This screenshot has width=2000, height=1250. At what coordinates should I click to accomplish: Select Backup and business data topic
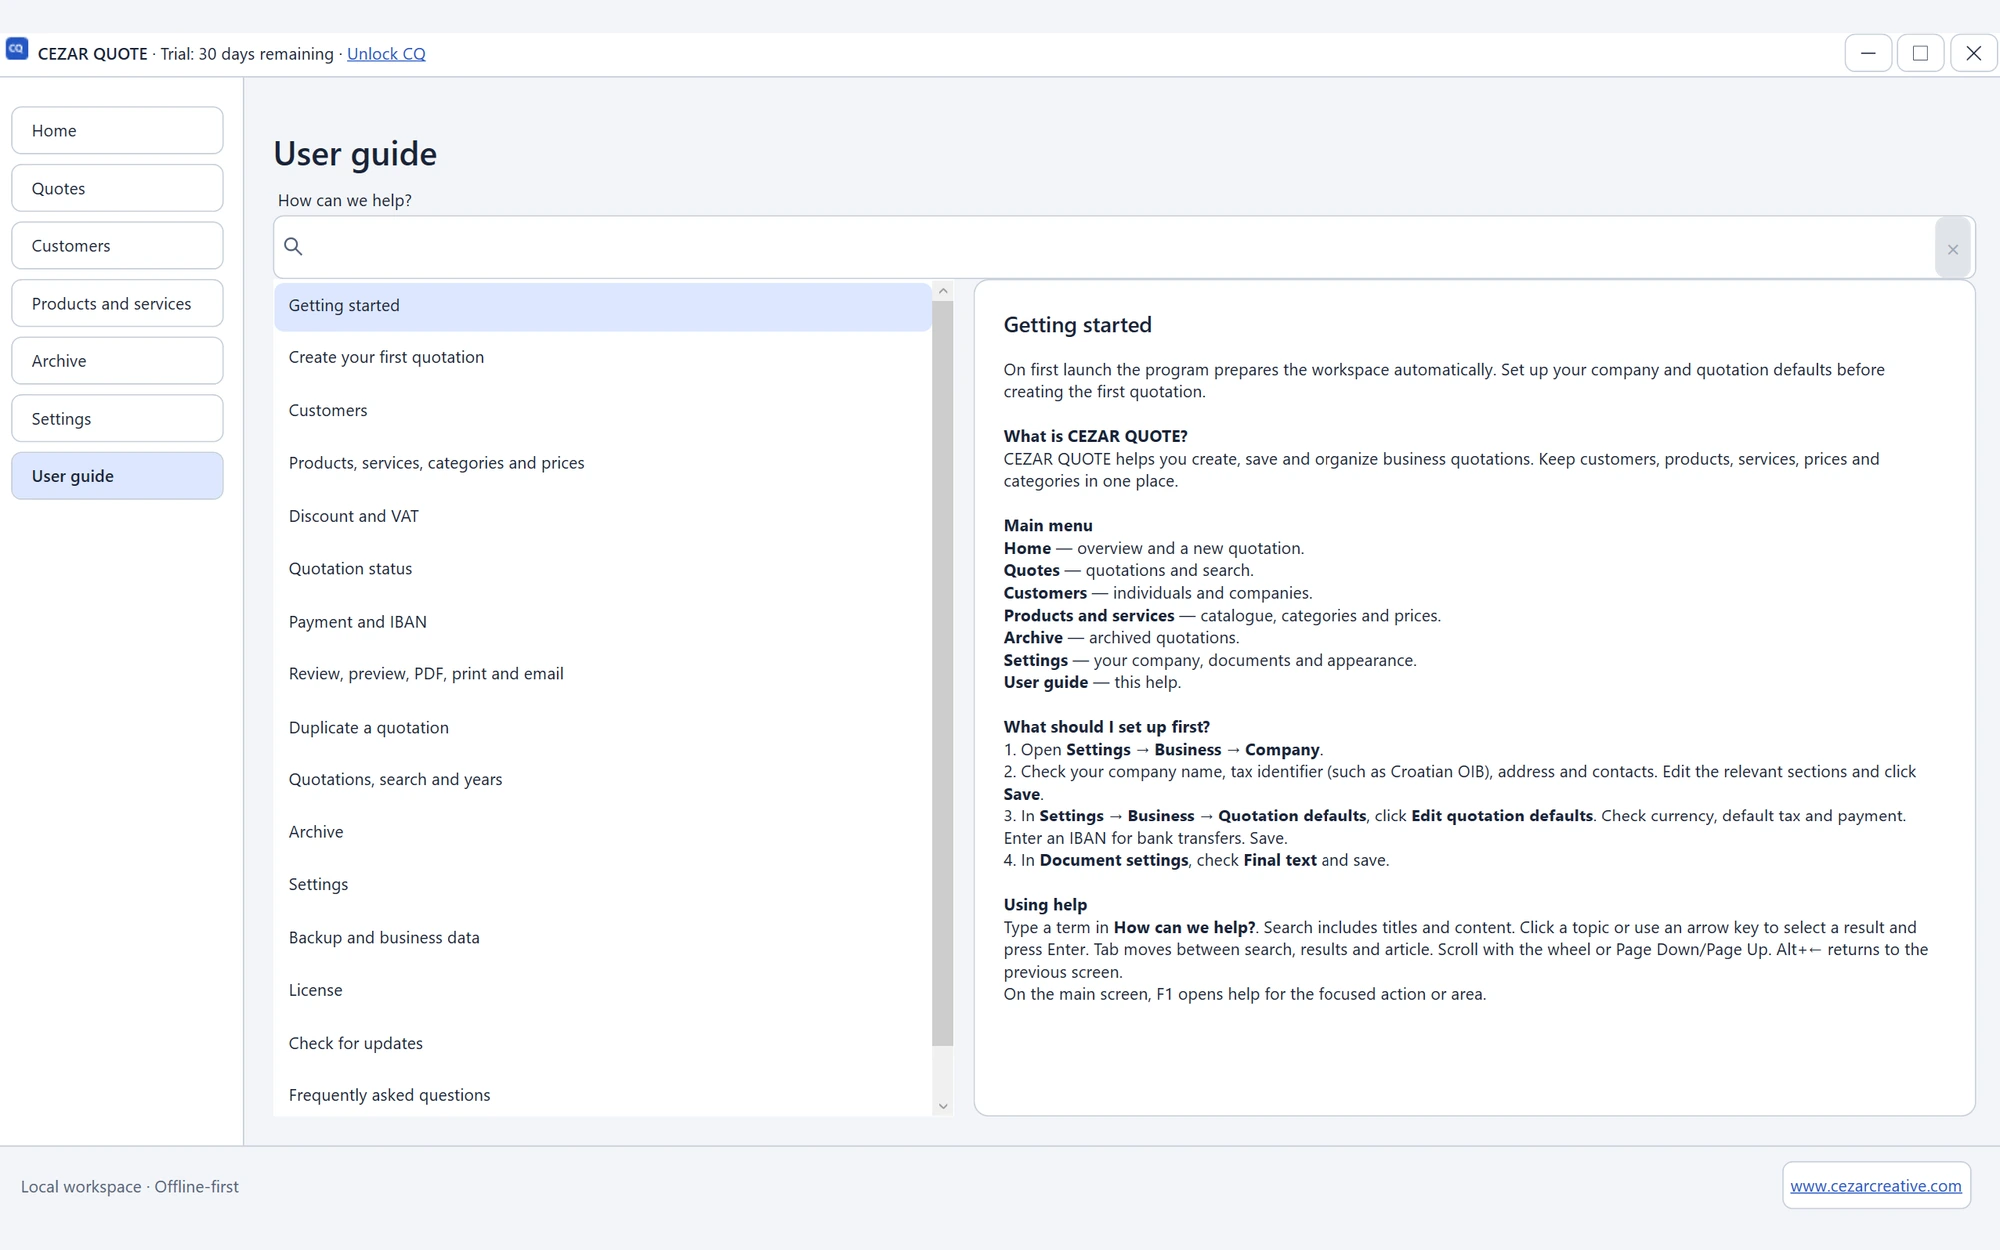click(x=603, y=938)
